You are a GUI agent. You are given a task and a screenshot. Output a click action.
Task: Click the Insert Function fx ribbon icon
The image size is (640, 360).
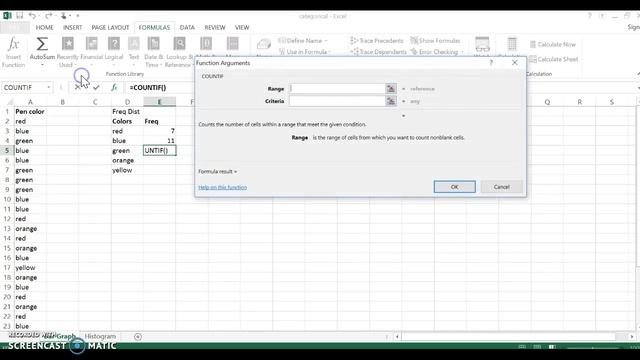13,43
